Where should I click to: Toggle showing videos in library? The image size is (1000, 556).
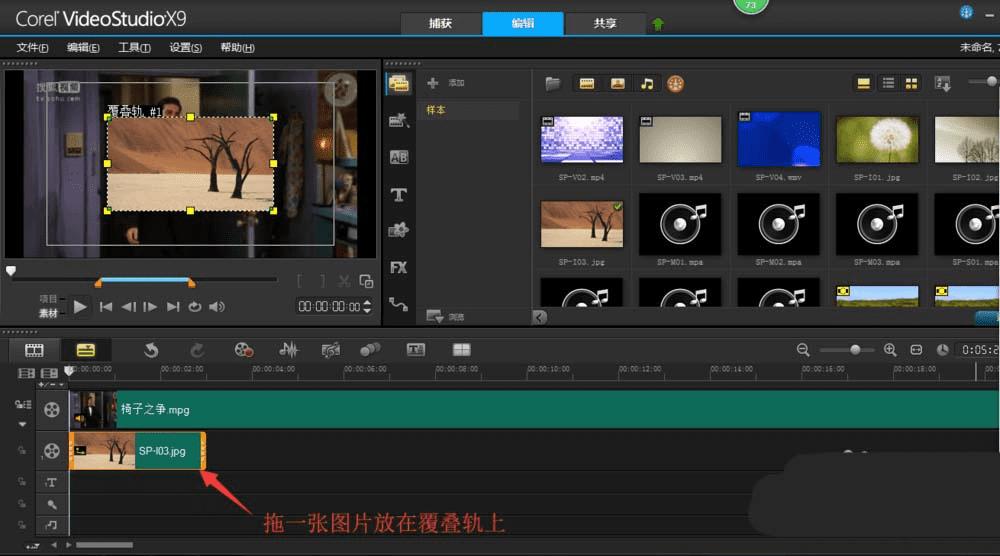[x=587, y=84]
